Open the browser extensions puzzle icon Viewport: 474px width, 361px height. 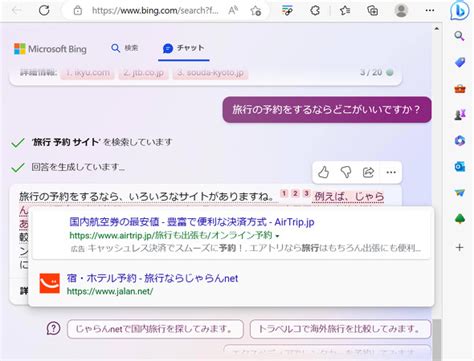point(315,11)
